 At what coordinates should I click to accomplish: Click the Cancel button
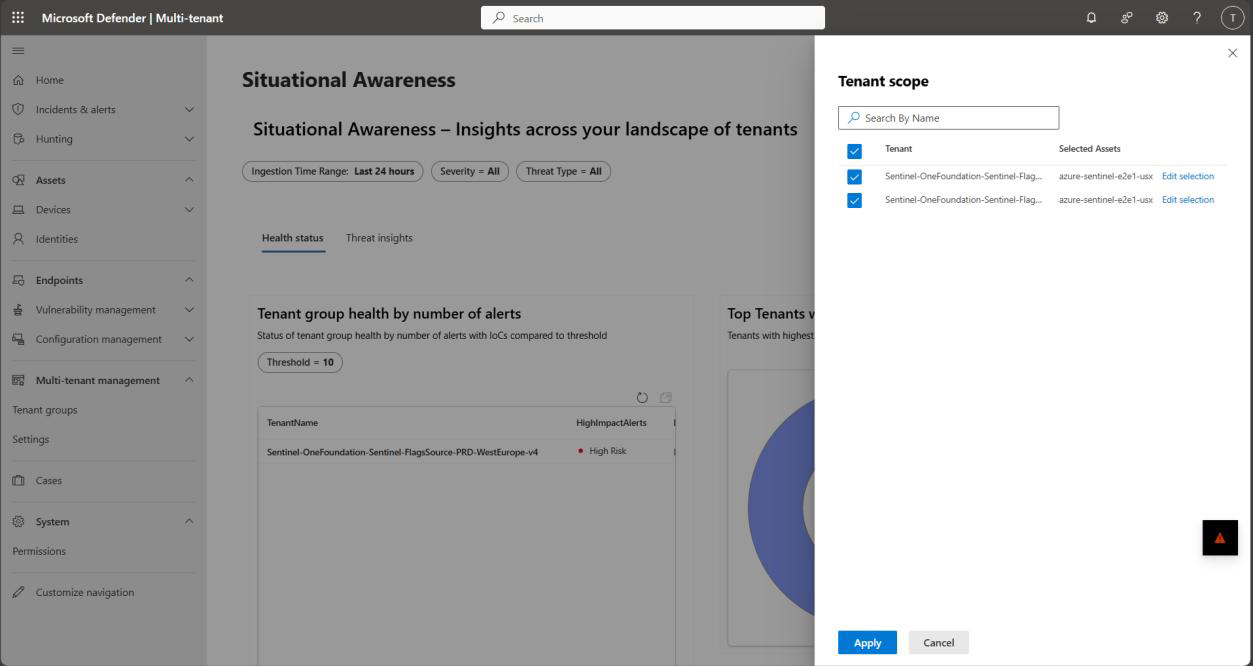pos(939,643)
